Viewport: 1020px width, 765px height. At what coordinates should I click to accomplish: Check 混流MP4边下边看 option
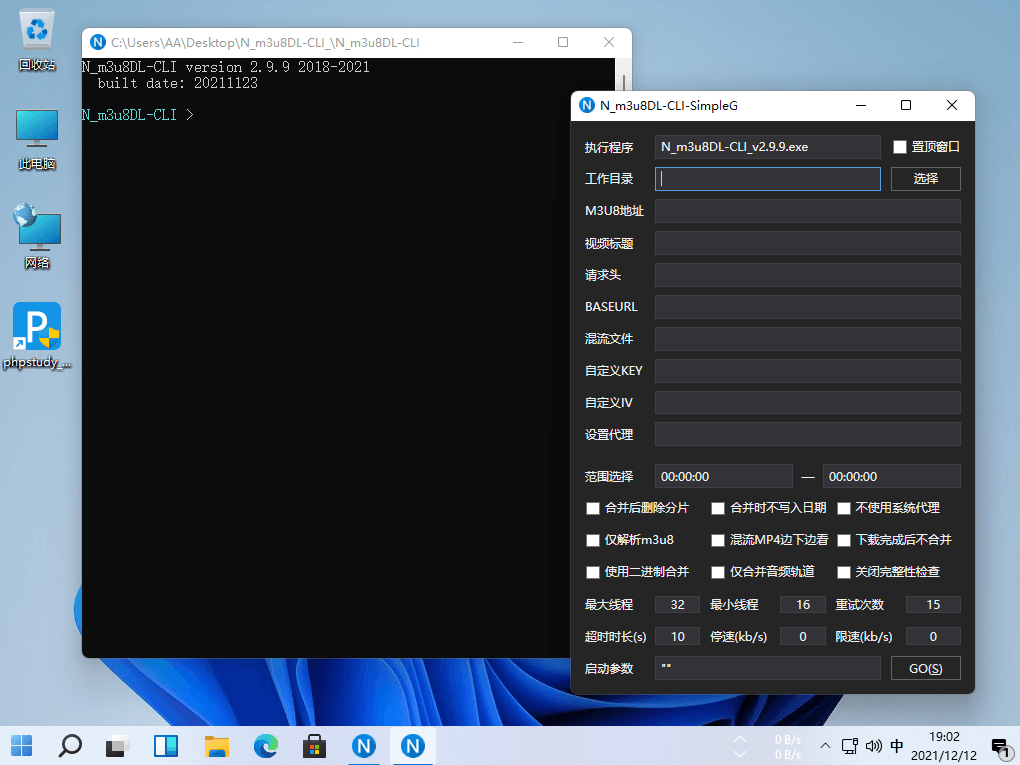coord(718,540)
